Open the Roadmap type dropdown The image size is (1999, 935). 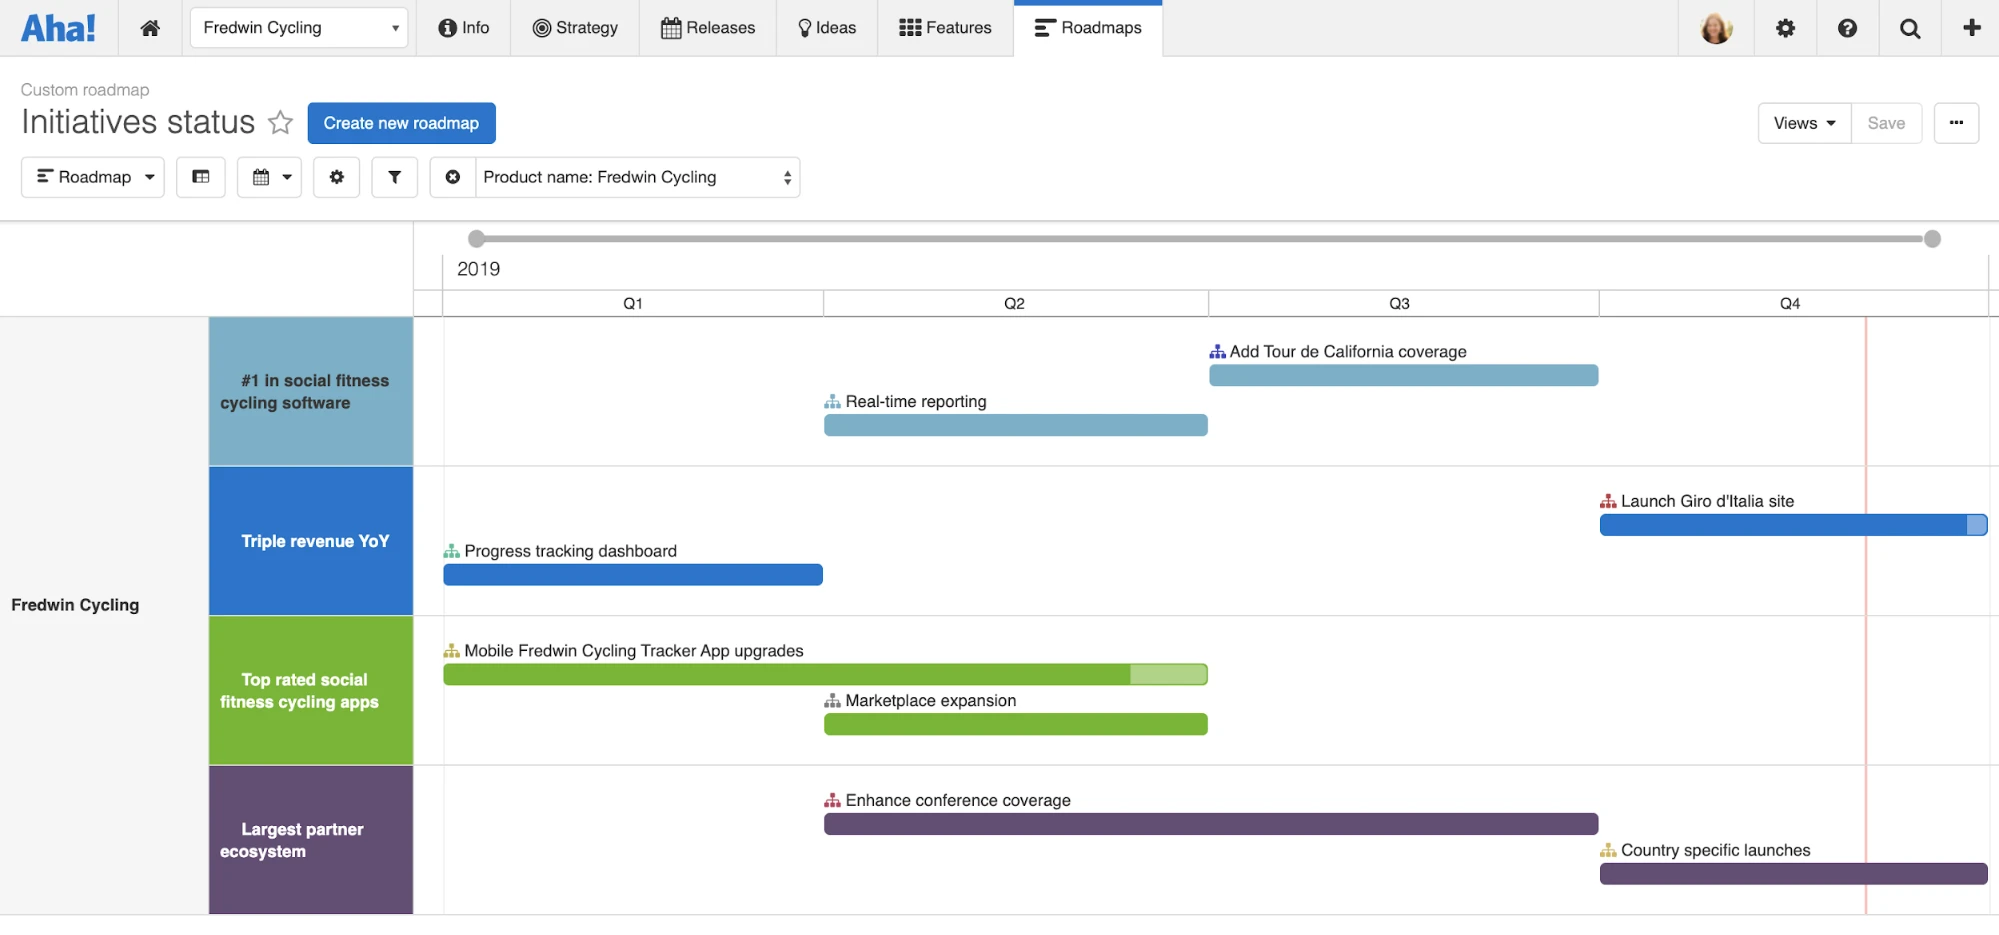[x=93, y=177]
